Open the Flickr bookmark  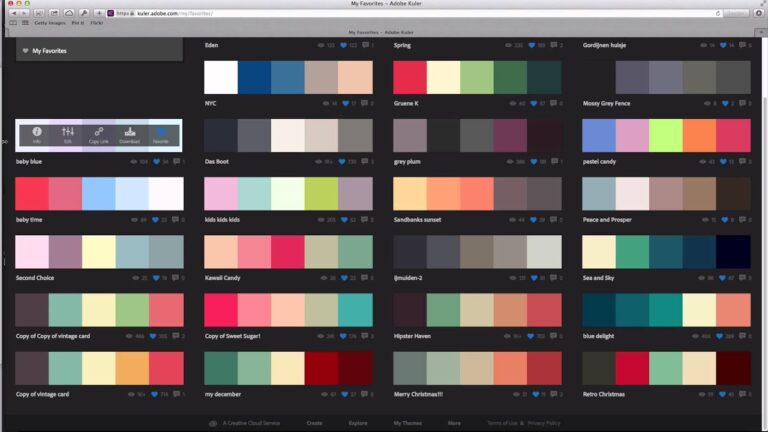pos(96,23)
